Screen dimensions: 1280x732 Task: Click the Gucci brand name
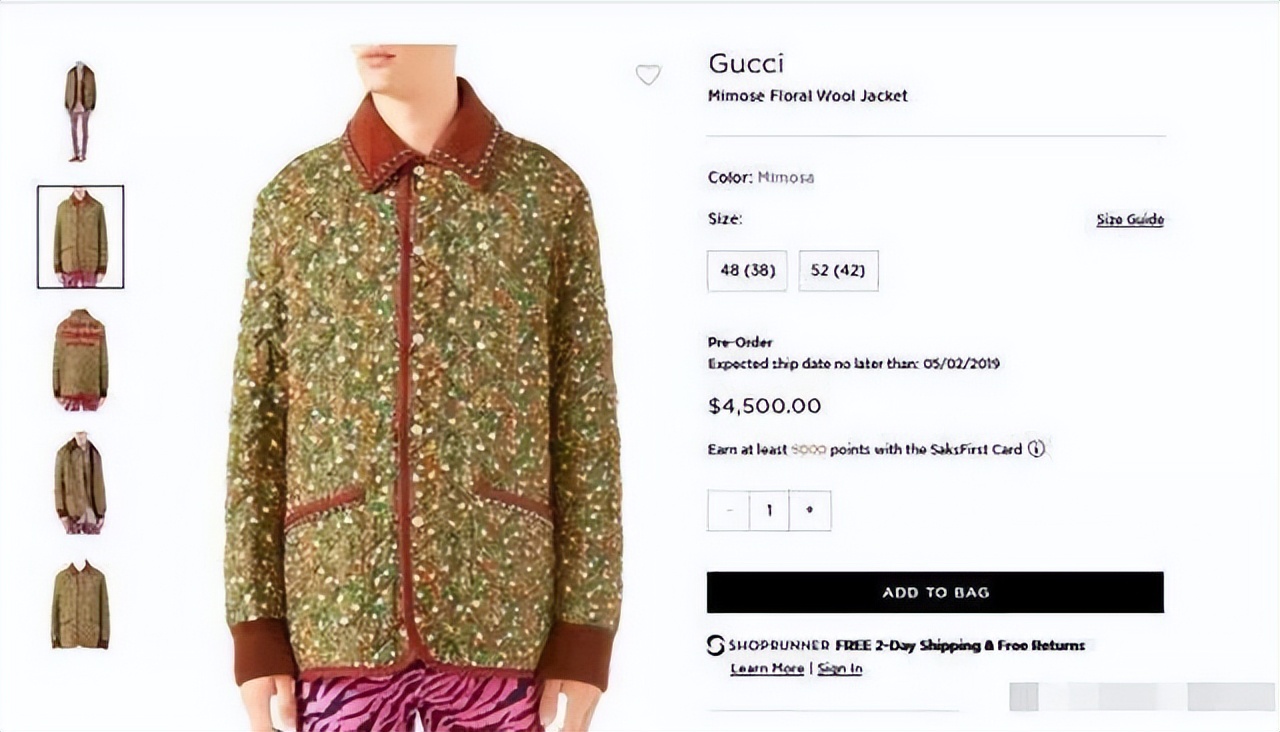(746, 64)
